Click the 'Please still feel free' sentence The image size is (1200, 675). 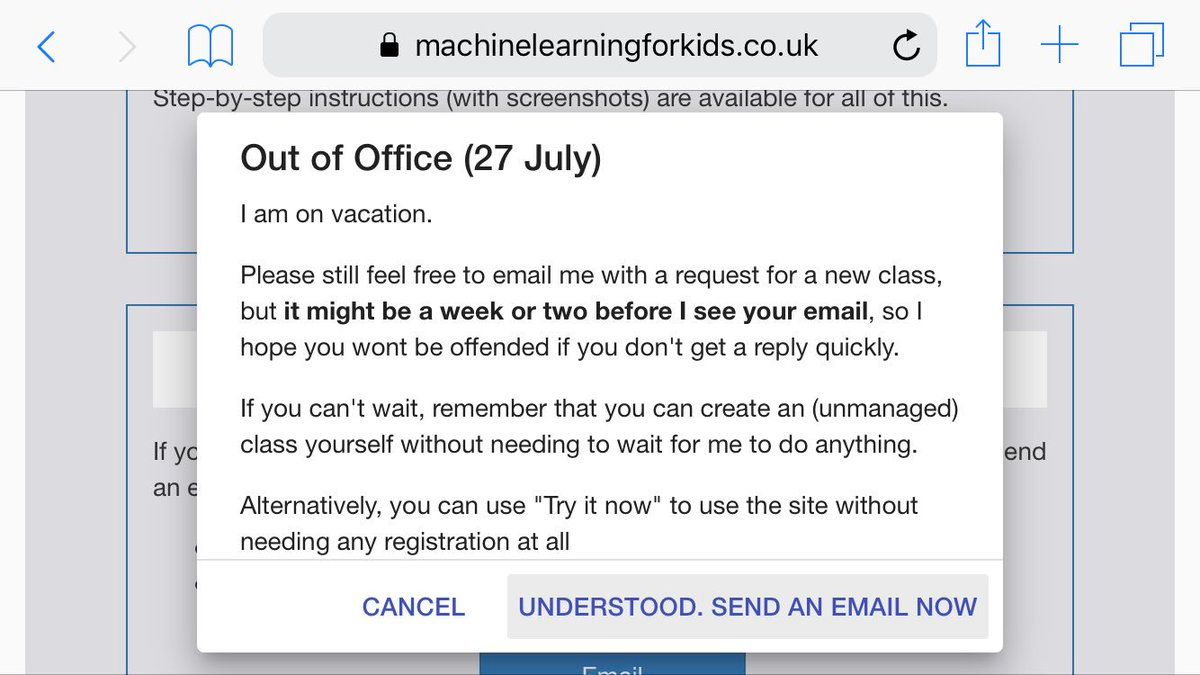click(x=591, y=274)
